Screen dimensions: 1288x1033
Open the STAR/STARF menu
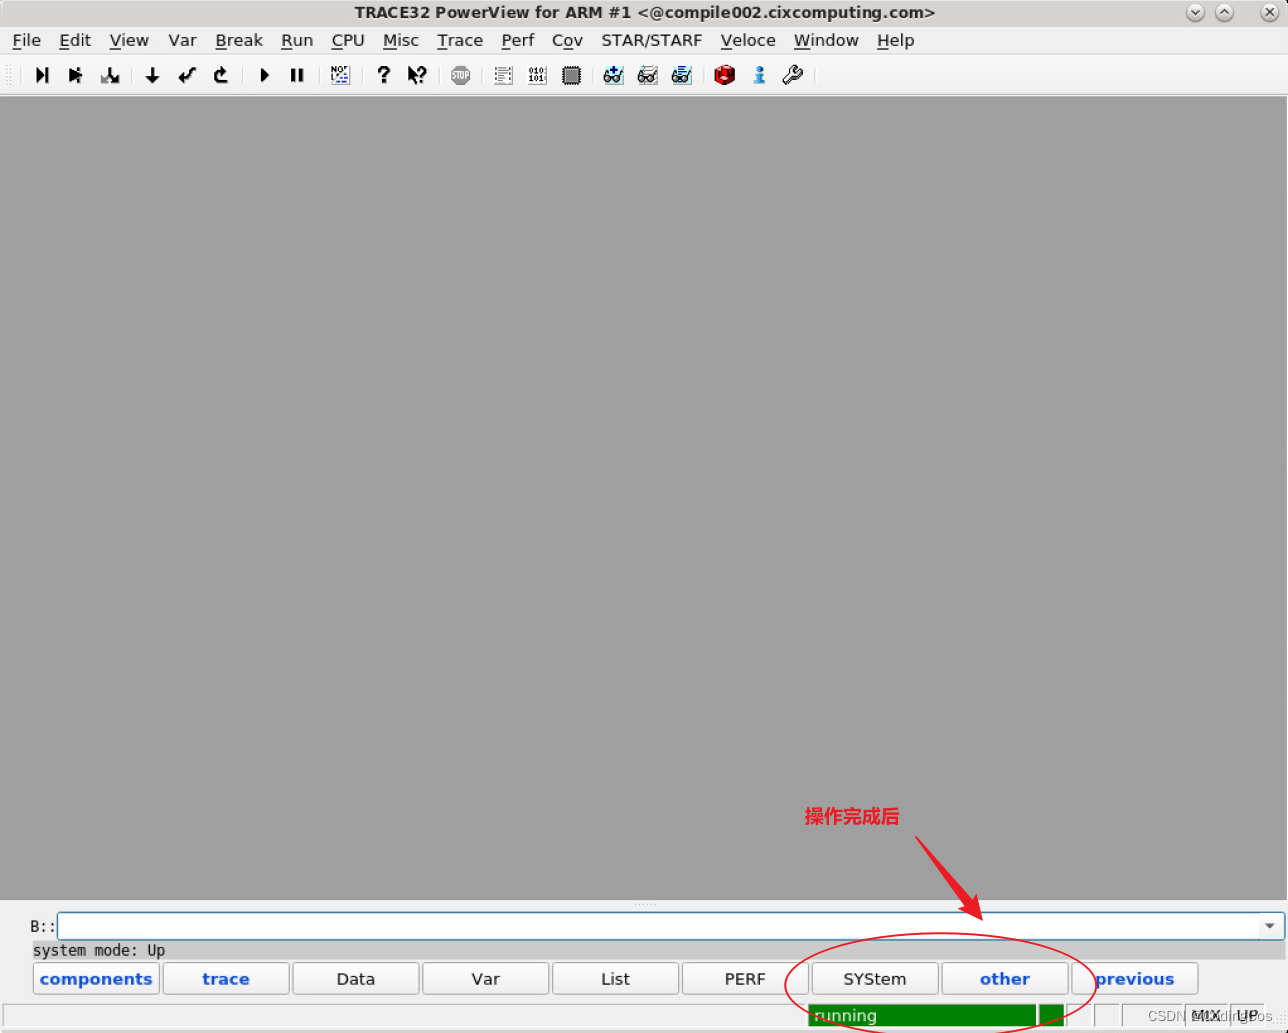tap(651, 40)
